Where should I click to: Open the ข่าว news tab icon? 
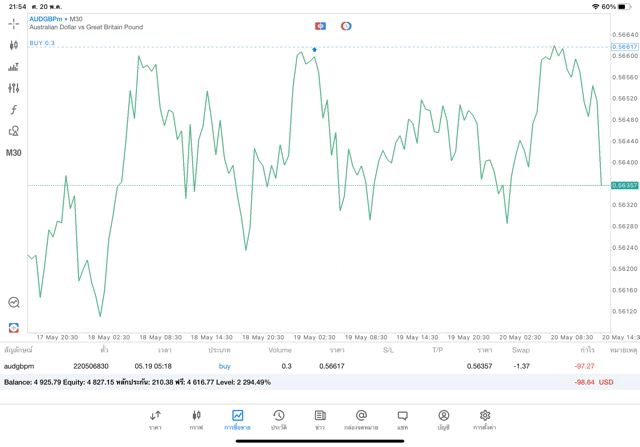coord(319,418)
